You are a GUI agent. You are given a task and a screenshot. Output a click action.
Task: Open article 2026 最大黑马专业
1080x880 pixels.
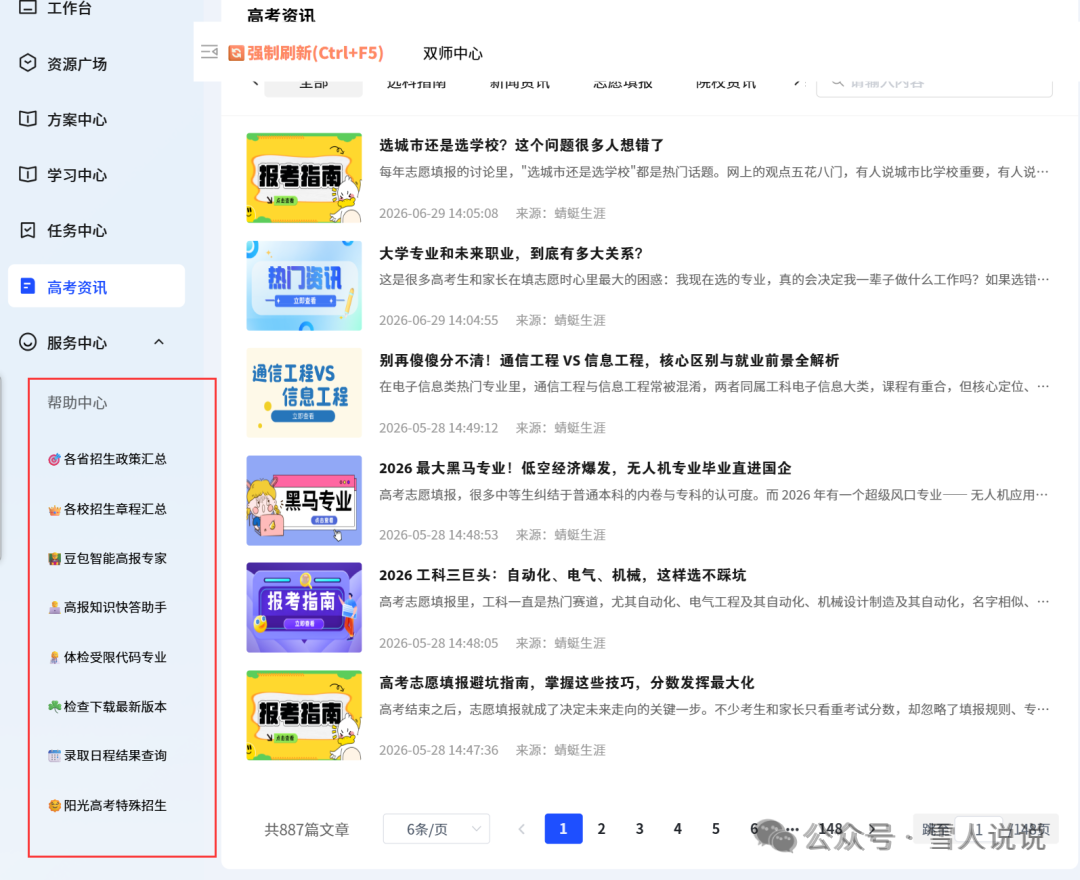(x=585, y=468)
